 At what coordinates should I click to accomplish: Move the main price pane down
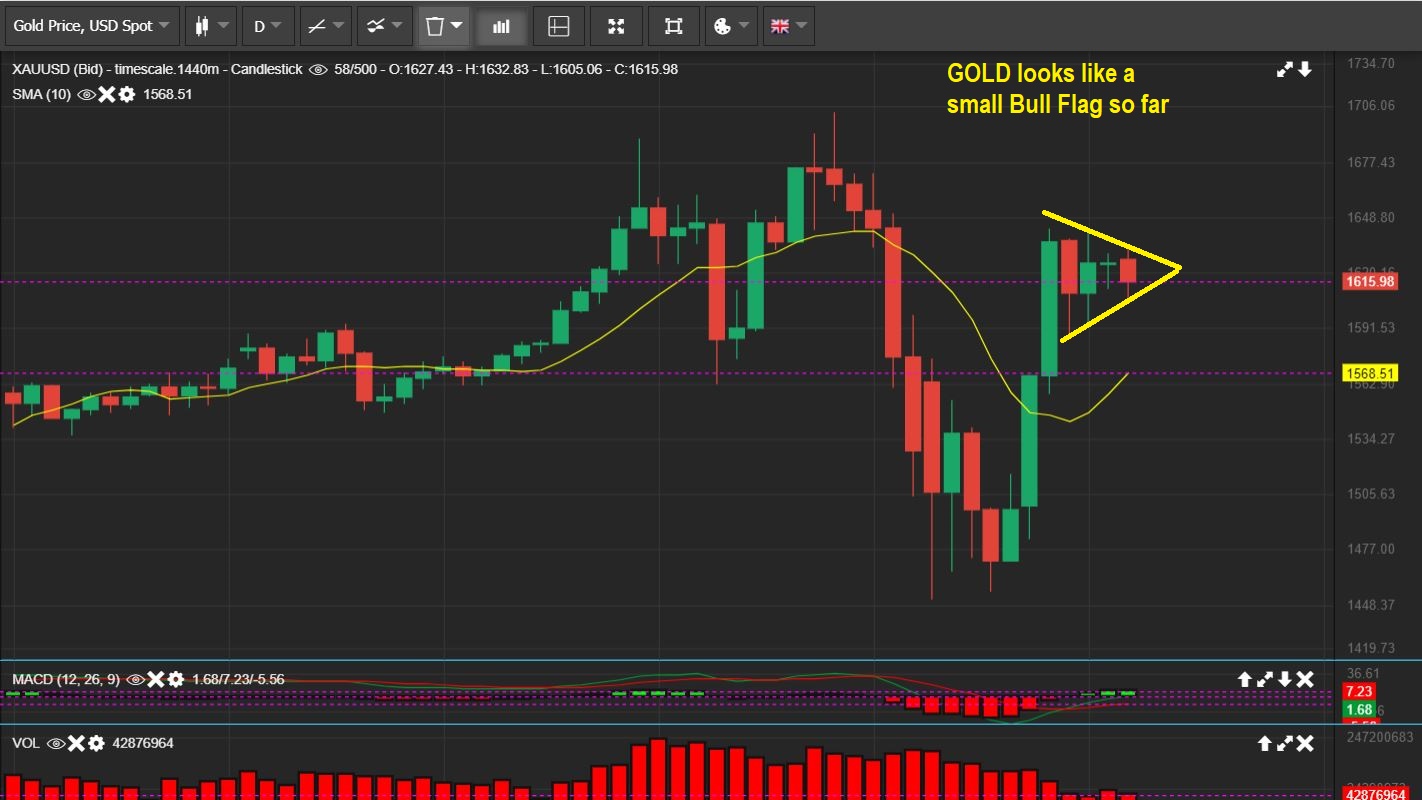(1305, 69)
